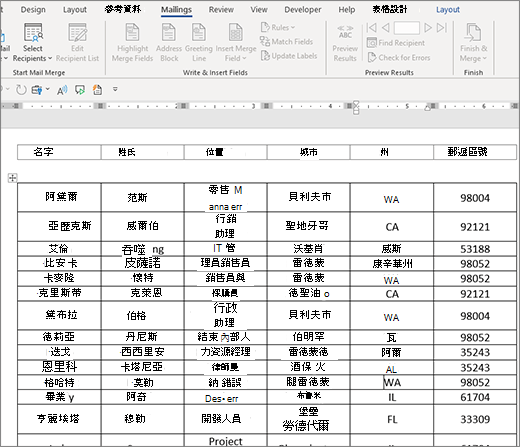Click cell 聖地牙哥
This screenshot has width=520, height=447.
pos(308,226)
